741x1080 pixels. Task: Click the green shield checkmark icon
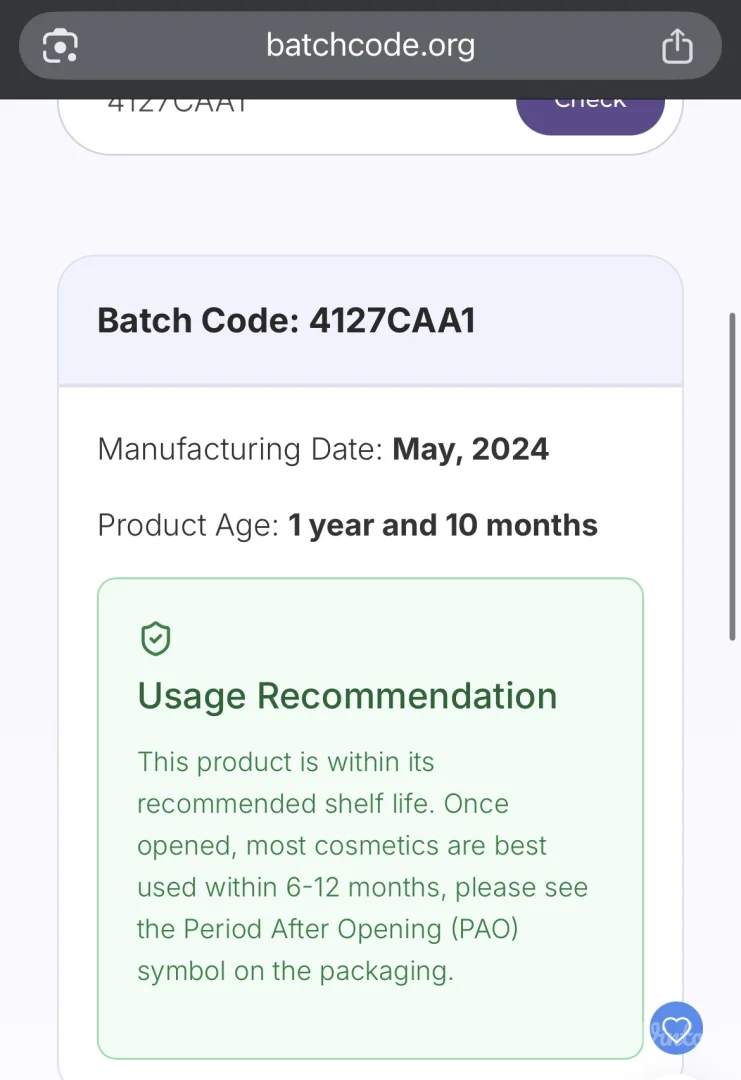(155, 639)
